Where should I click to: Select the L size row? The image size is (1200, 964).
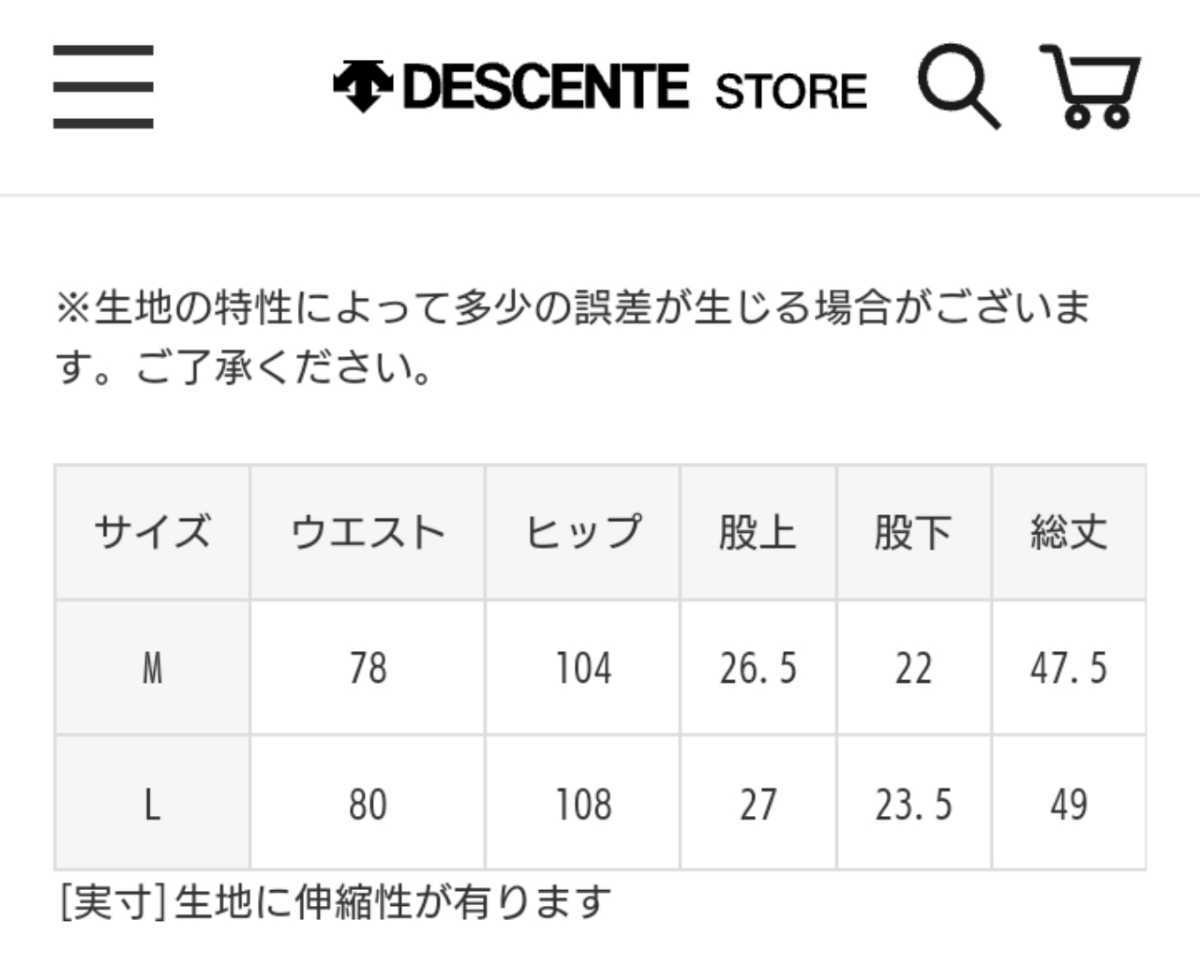click(152, 802)
